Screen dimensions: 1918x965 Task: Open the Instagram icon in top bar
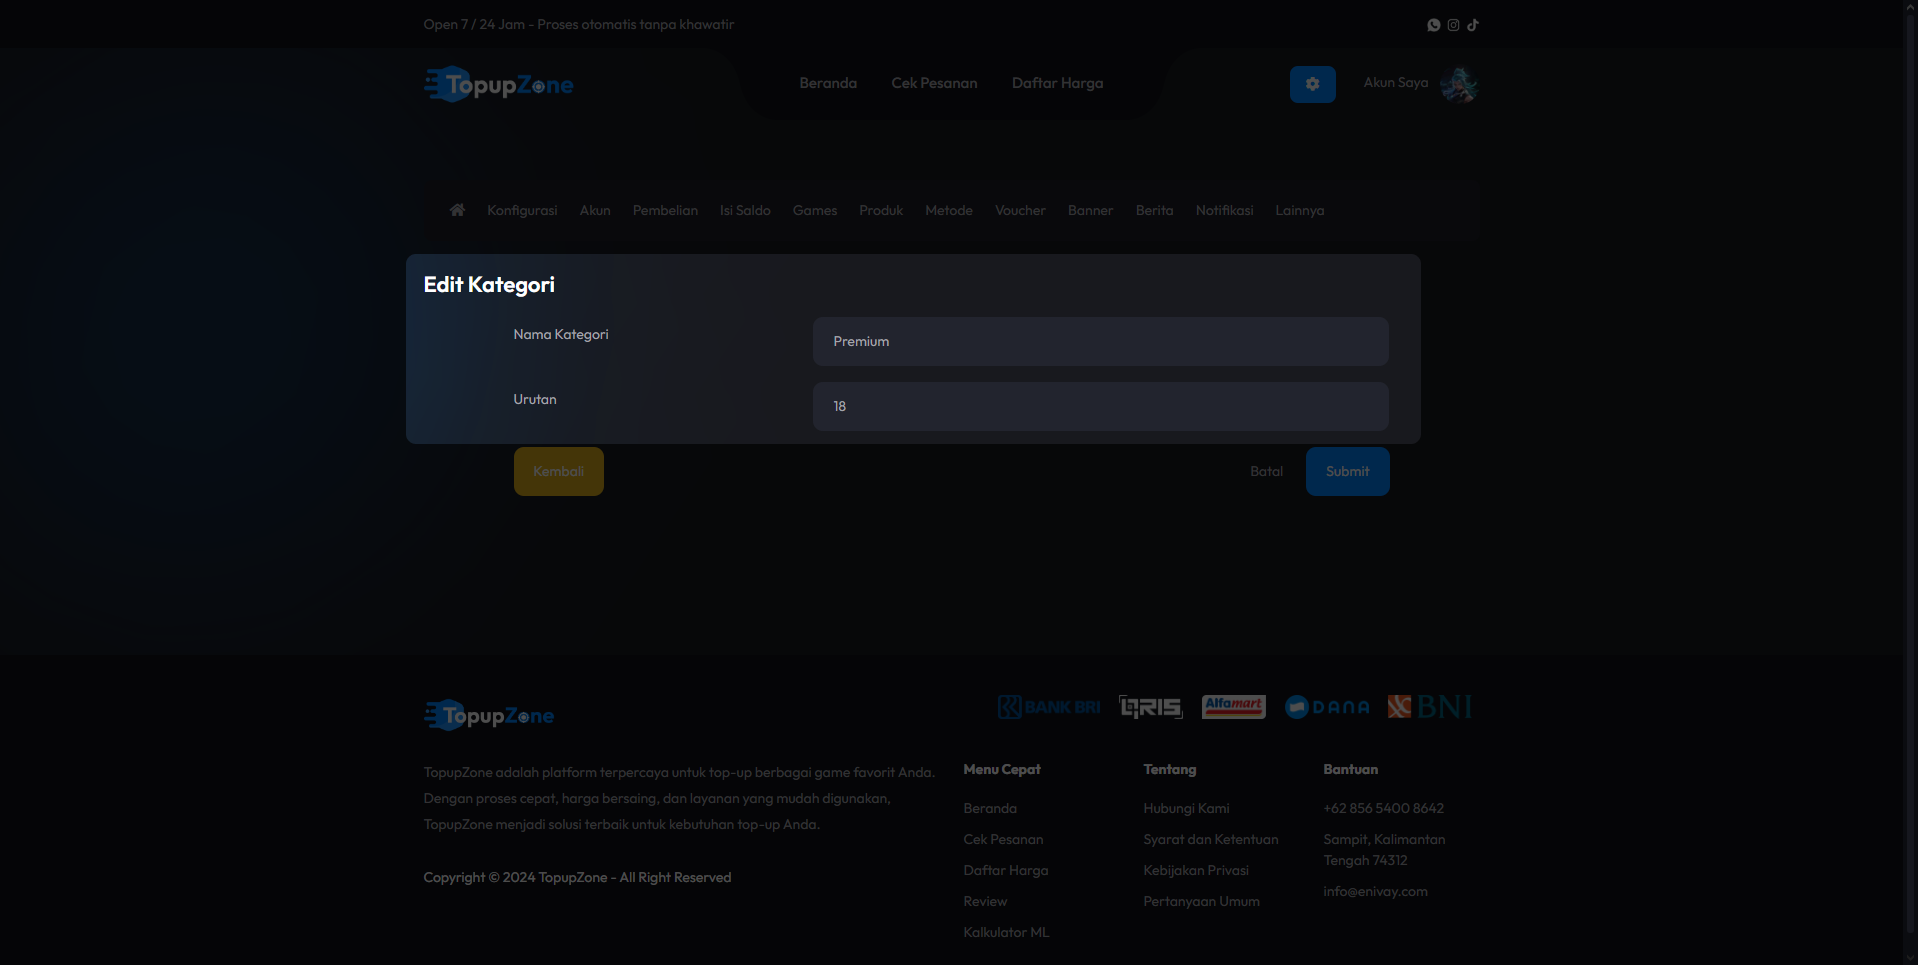1453,25
